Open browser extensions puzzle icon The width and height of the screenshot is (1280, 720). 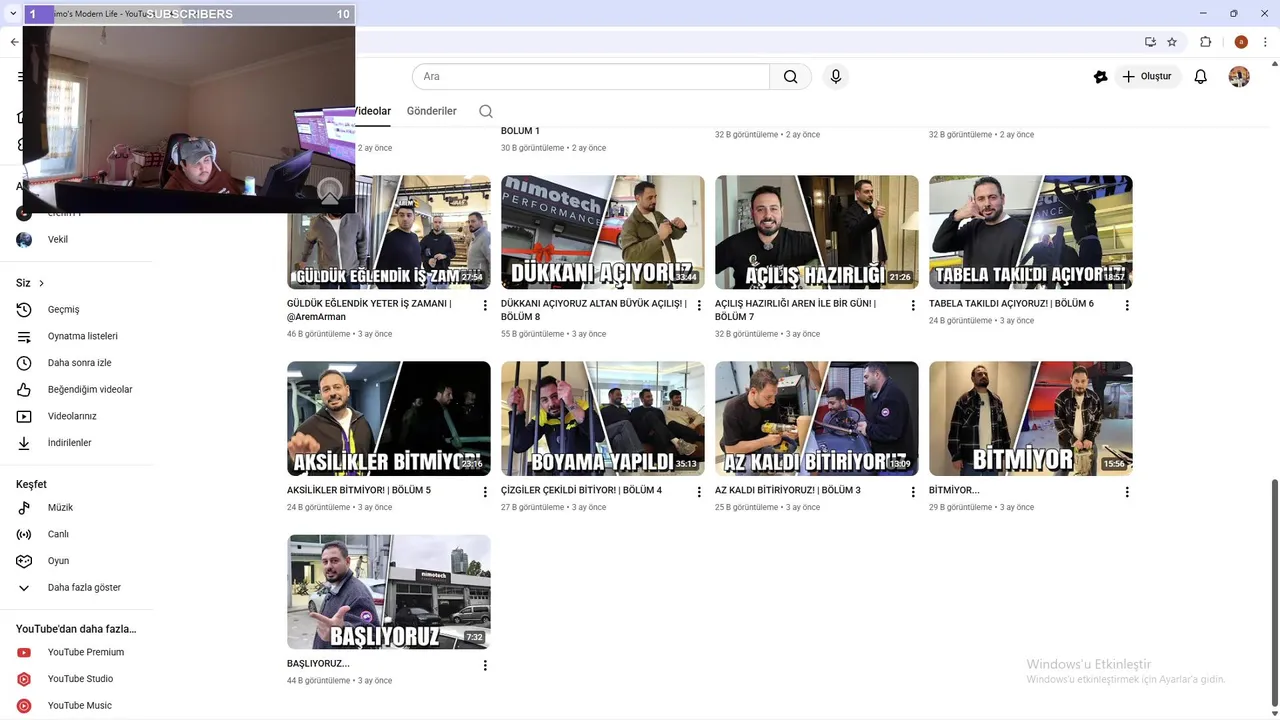(1205, 42)
